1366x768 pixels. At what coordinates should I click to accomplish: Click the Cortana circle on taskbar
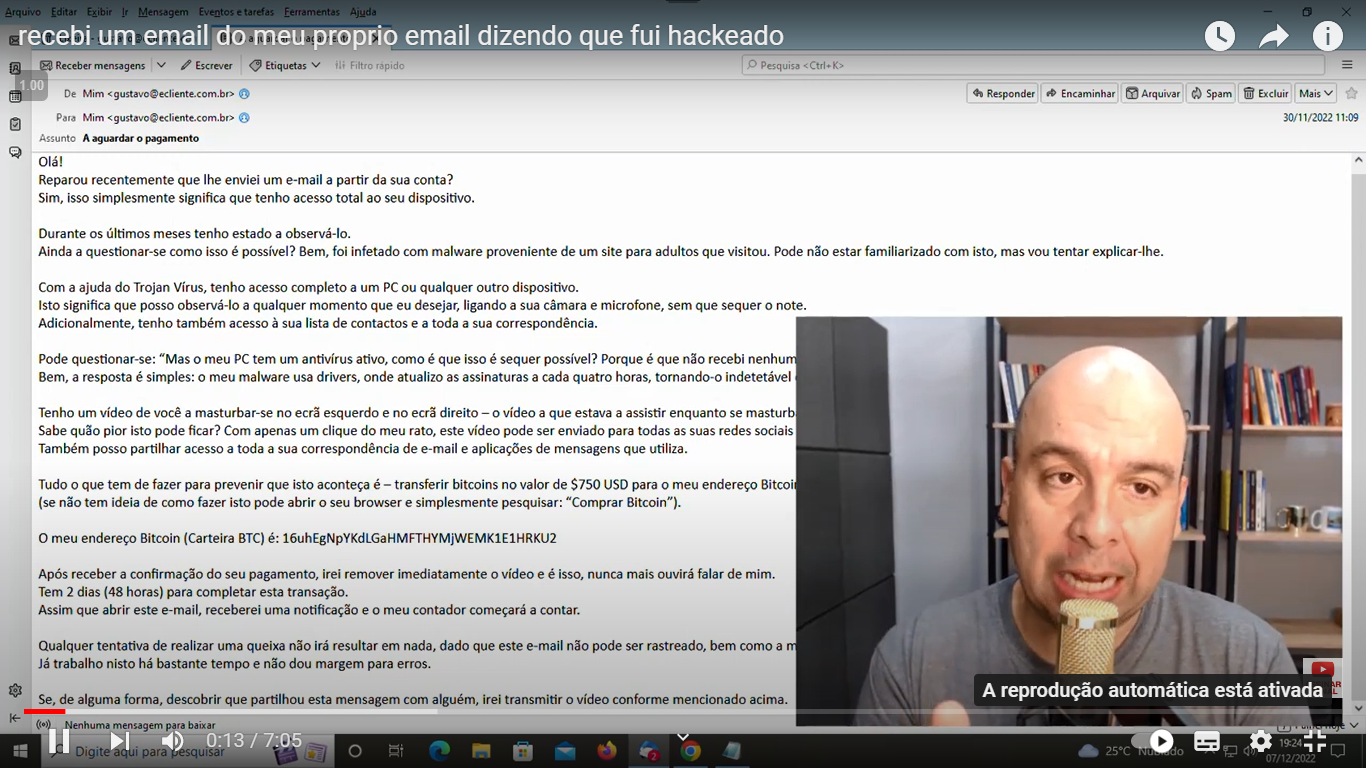pyautogui.click(x=355, y=750)
